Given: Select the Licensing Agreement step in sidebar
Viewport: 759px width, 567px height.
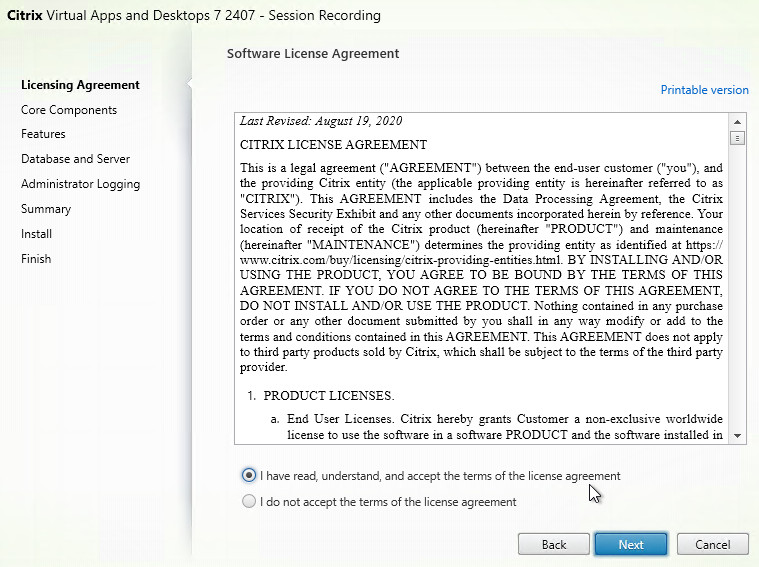Looking at the screenshot, I should click(80, 85).
